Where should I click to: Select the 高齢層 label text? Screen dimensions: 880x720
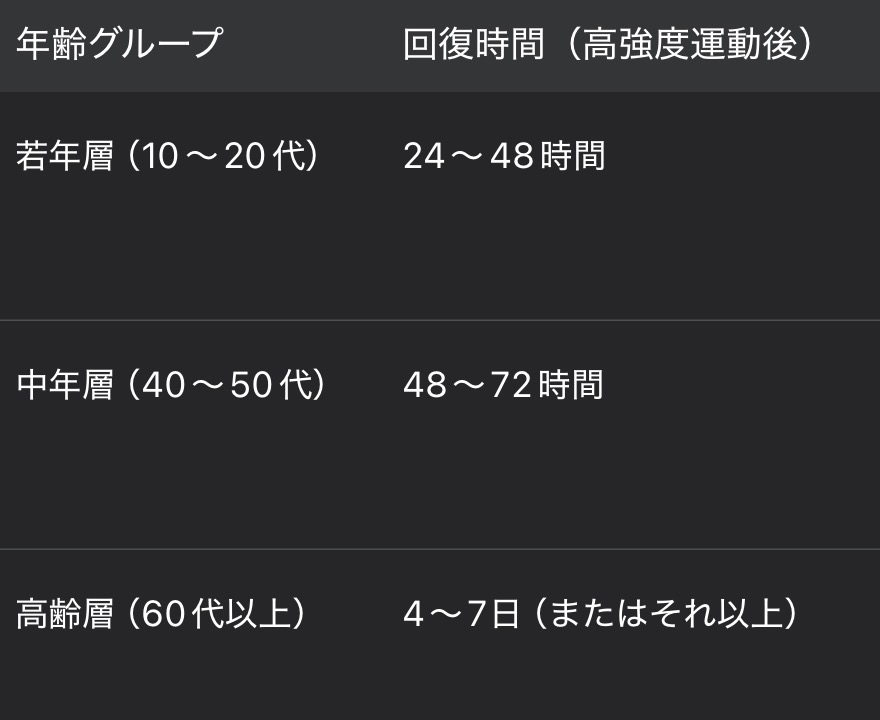click(x=65, y=614)
